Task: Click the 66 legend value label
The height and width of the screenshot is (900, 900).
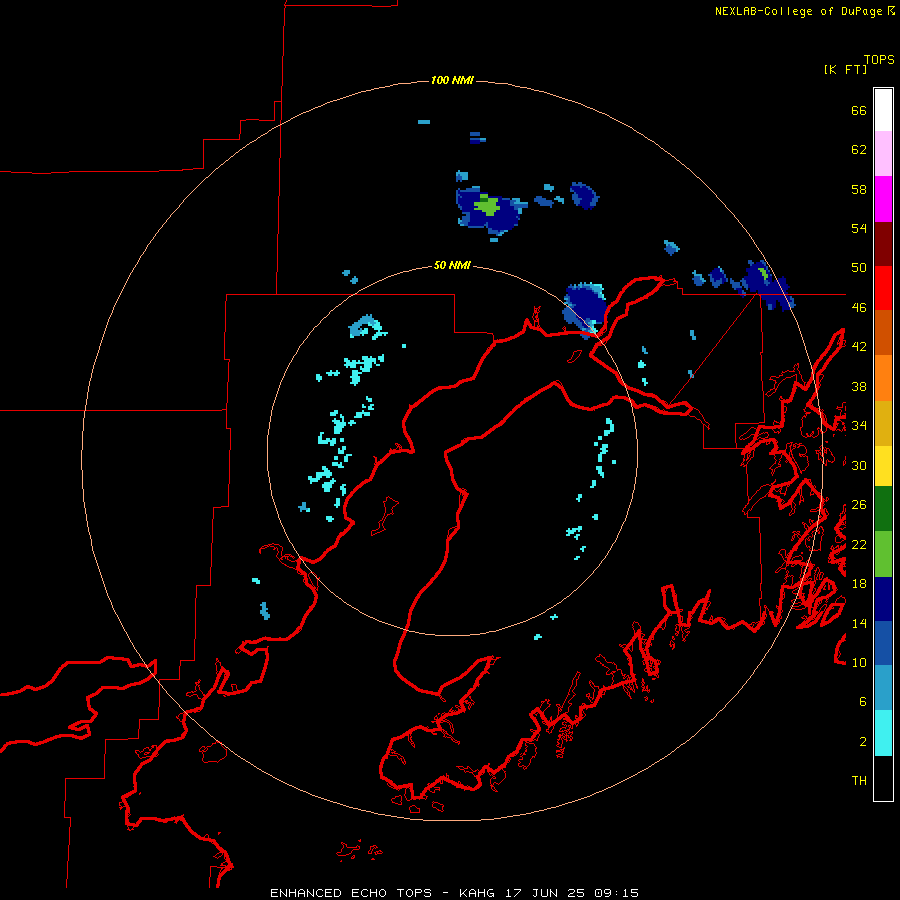Action: tap(859, 110)
